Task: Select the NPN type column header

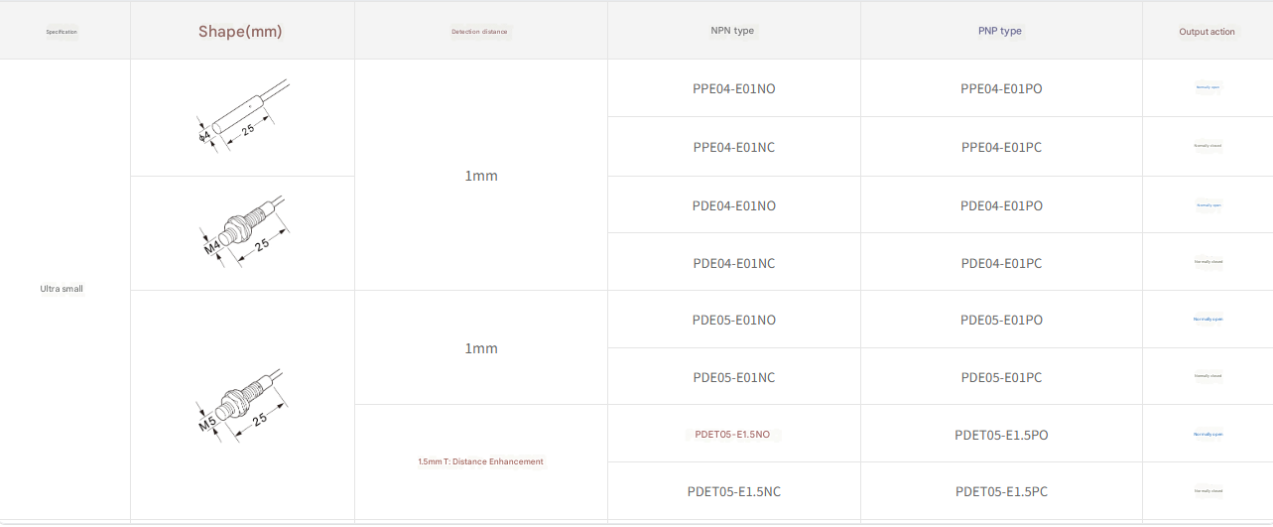Action: 732,31
